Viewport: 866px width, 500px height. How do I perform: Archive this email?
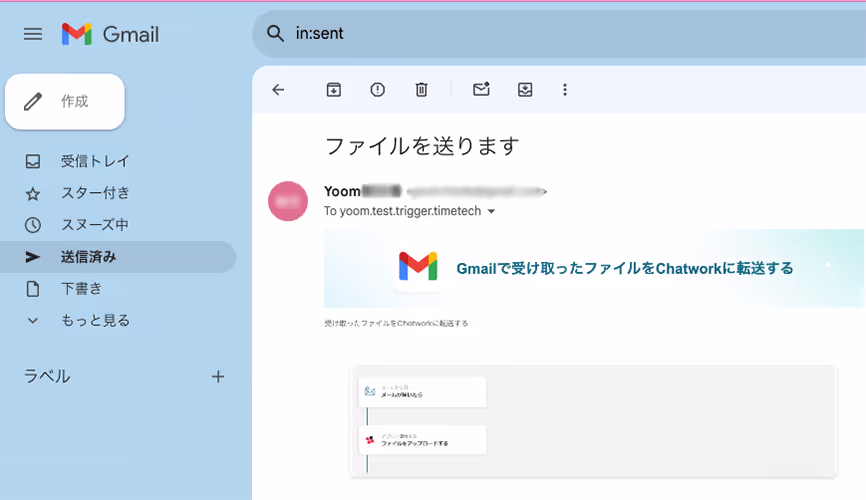click(334, 90)
